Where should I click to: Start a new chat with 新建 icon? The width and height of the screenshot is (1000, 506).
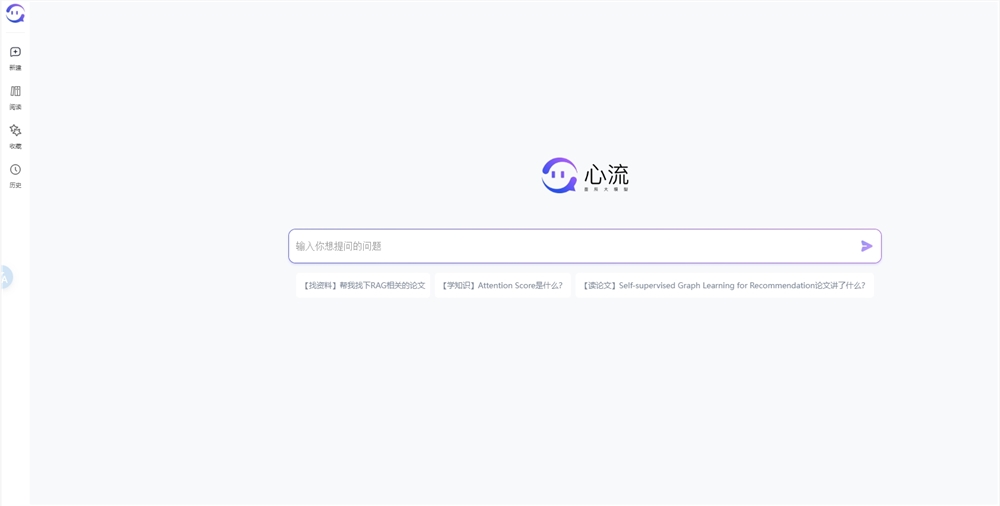point(15,52)
